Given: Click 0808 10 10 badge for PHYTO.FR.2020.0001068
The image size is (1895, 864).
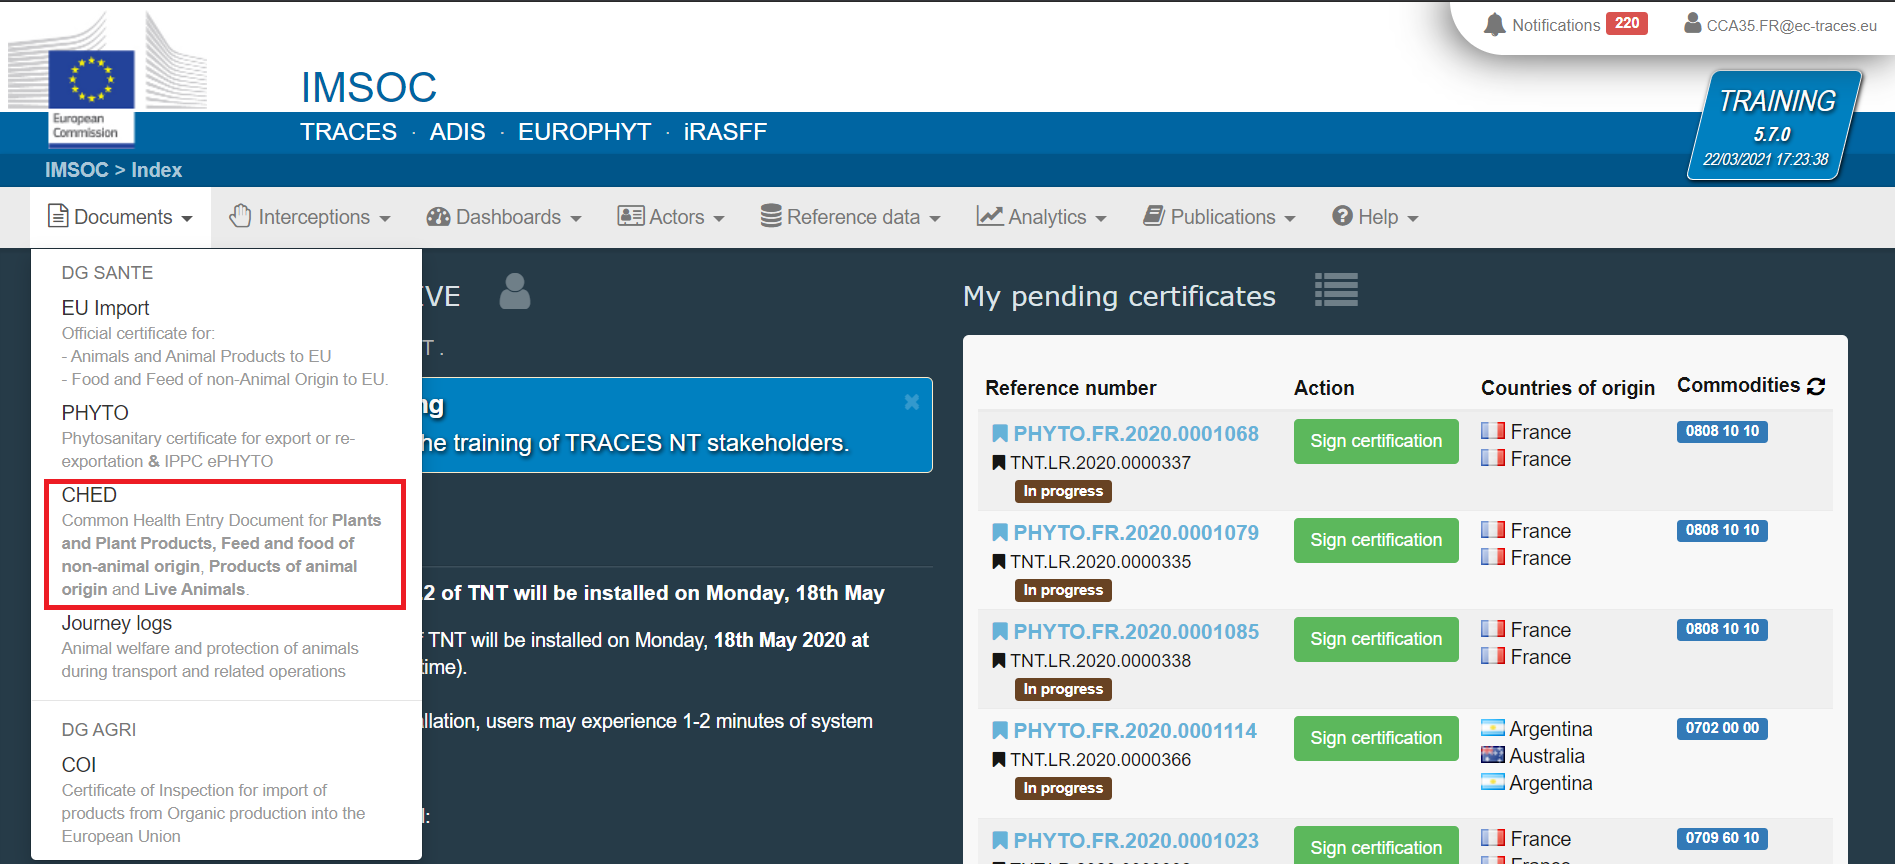Looking at the screenshot, I should [x=1722, y=431].
